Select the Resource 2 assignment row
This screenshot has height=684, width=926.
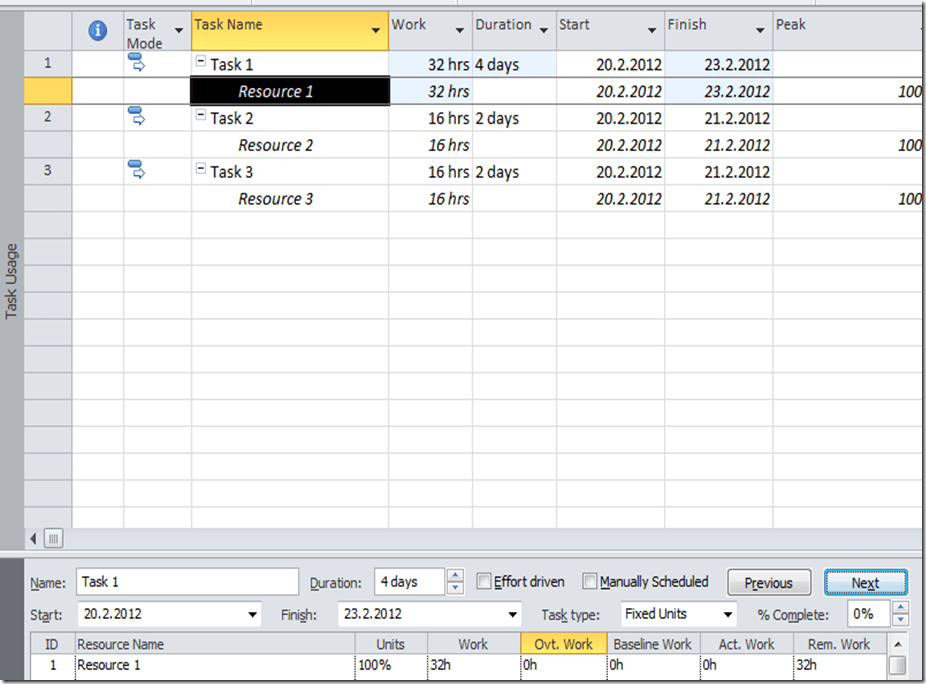tap(275, 145)
